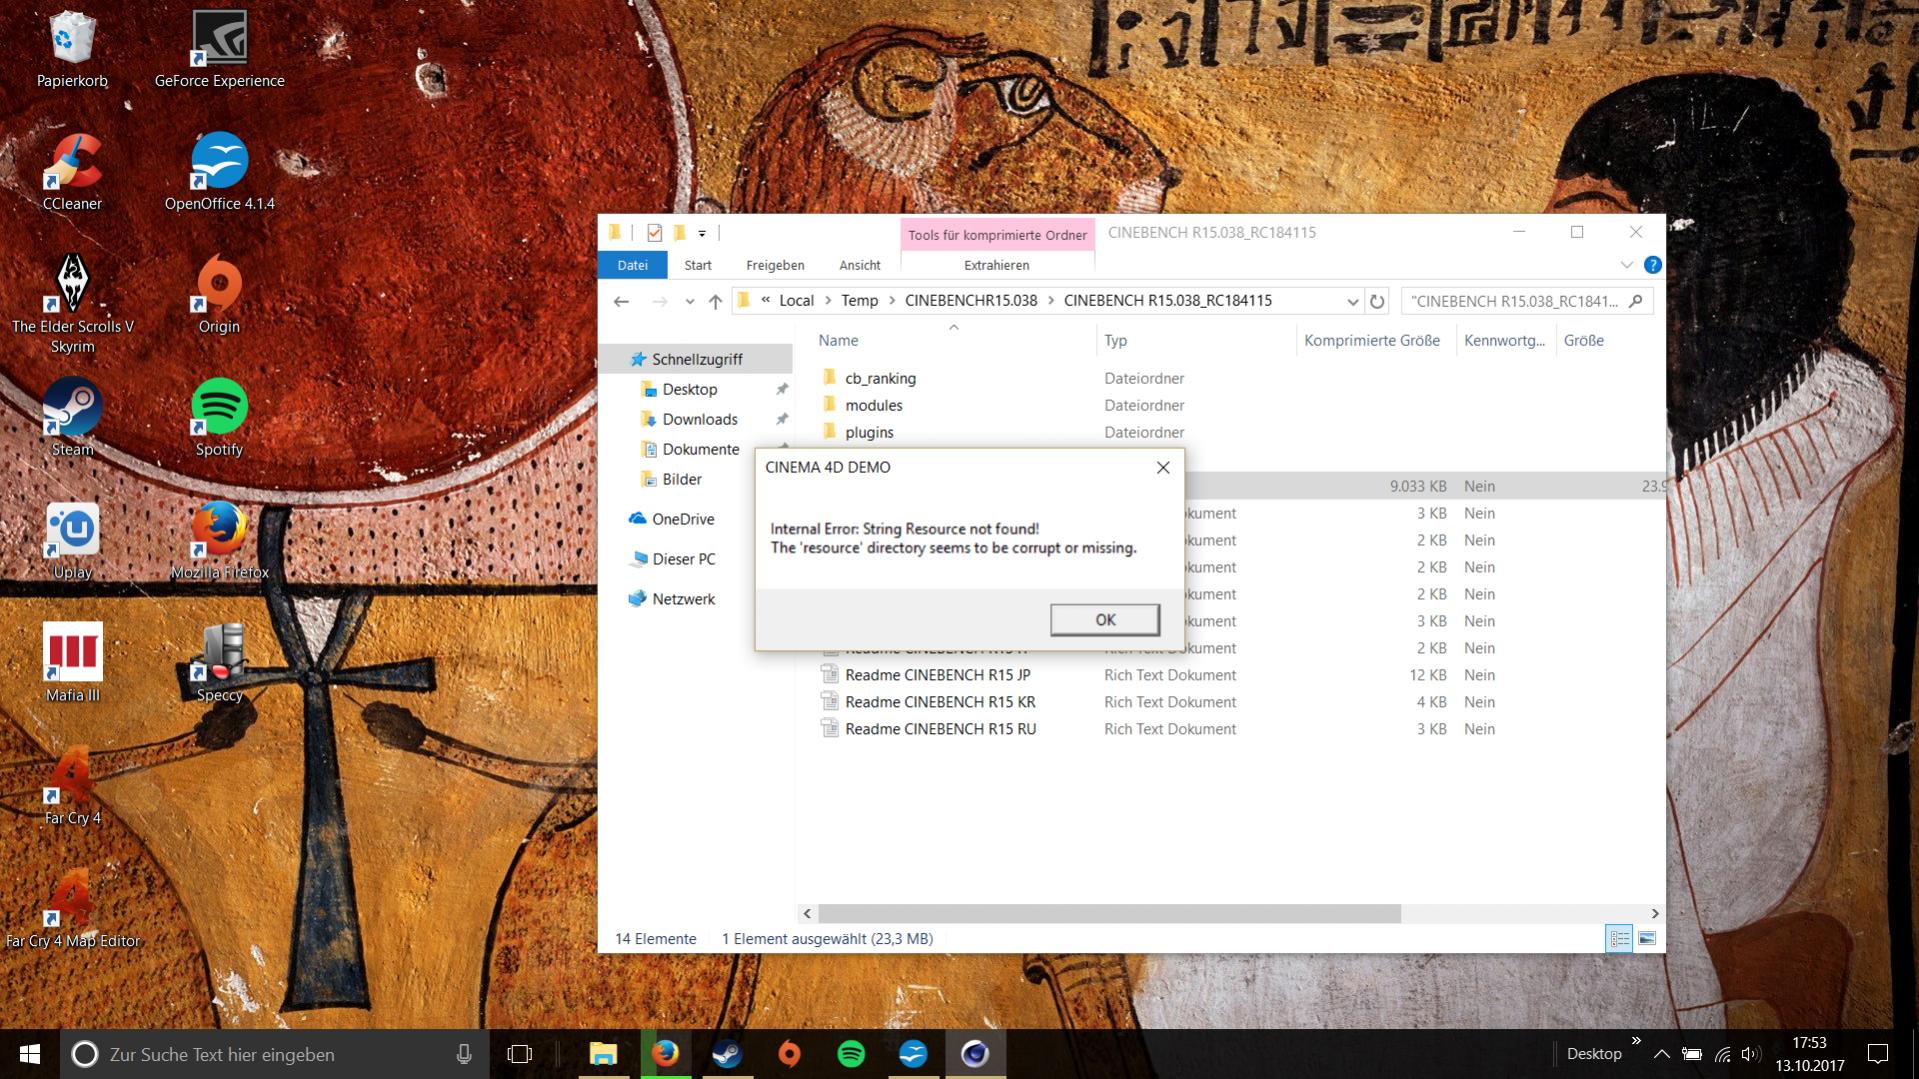
Task: Switch to the Ansicht ribbon tab
Action: point(860,265)
